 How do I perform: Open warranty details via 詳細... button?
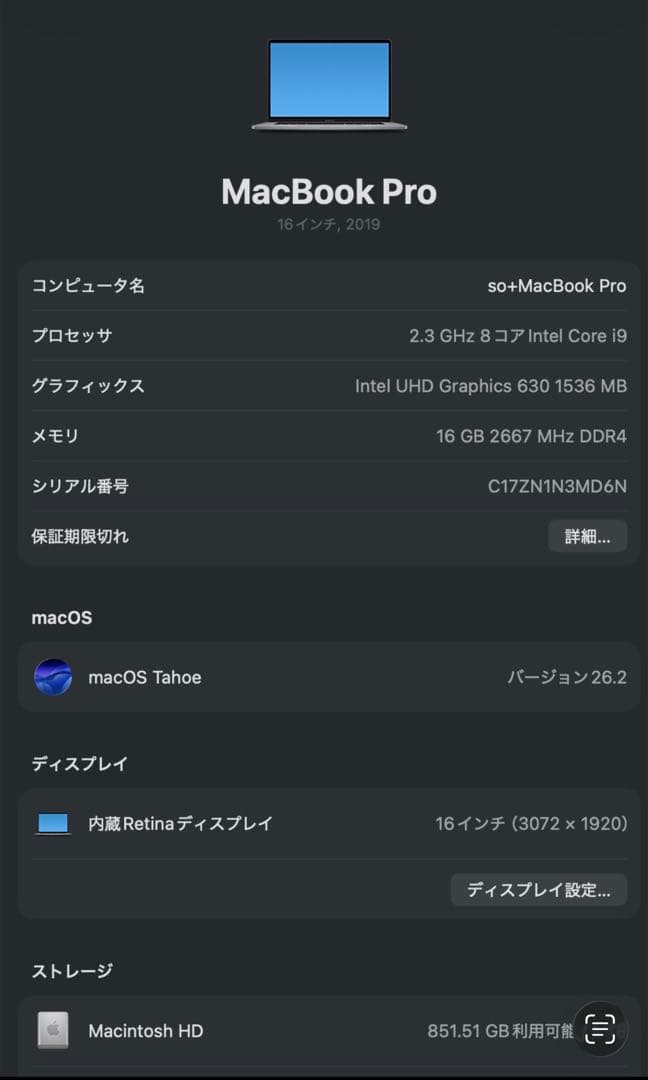point(587,537)
